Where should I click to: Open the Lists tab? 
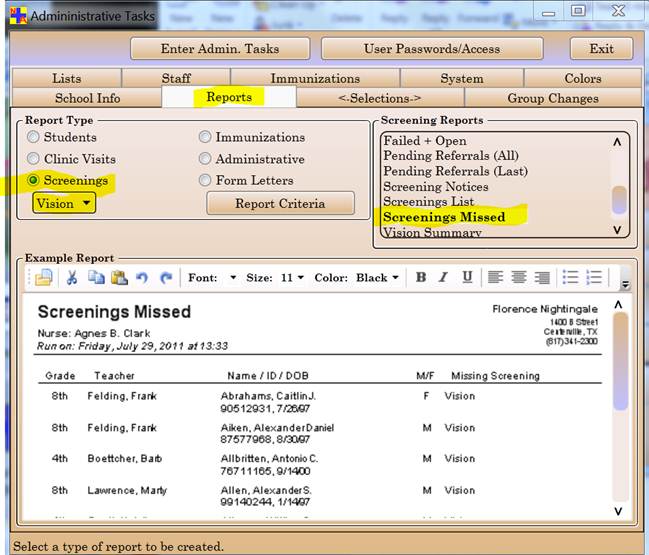pyautogui.click(x=67, y=78)
